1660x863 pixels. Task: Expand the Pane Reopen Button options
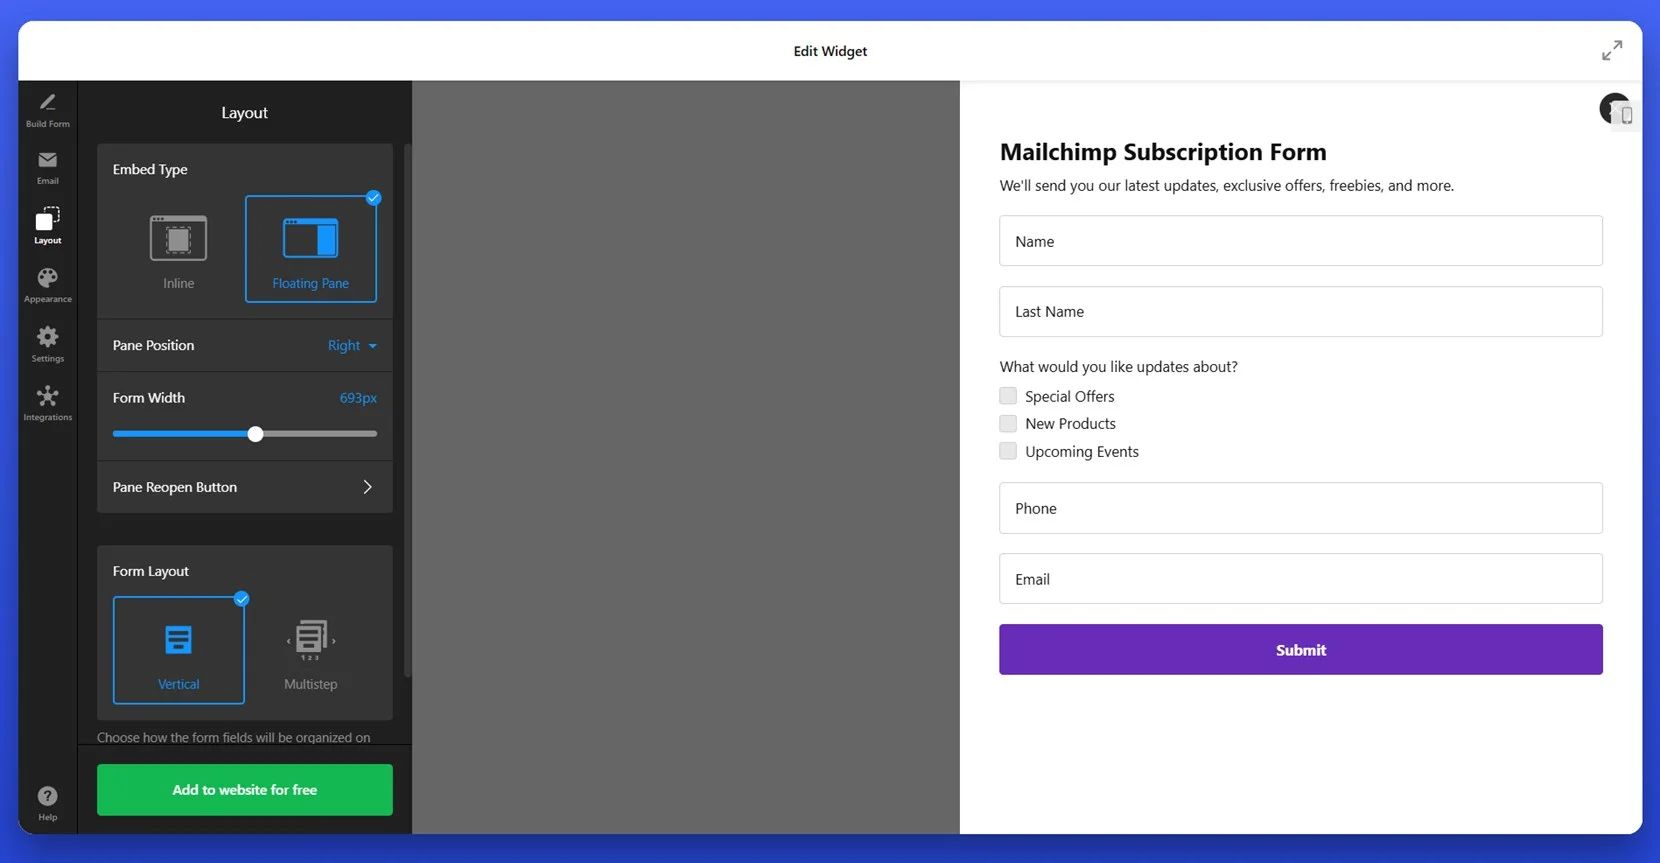[245, 487]
